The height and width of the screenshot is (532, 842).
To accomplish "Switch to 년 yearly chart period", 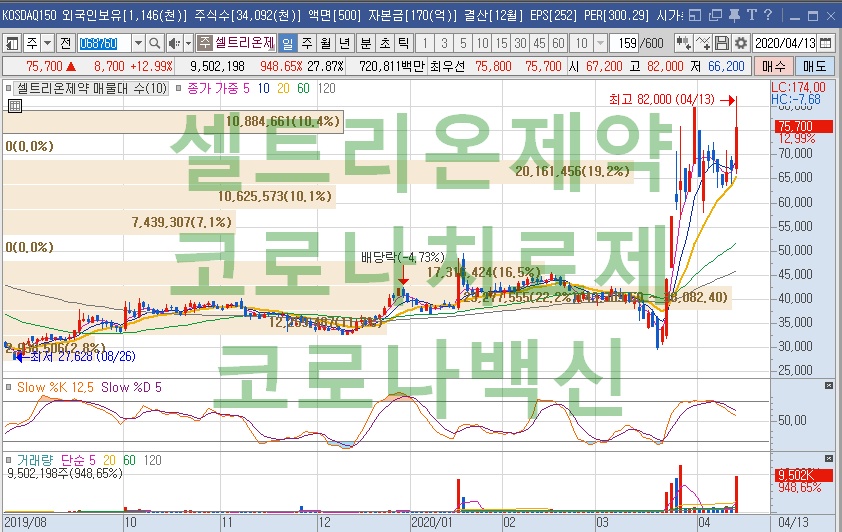I will (344, 43).
